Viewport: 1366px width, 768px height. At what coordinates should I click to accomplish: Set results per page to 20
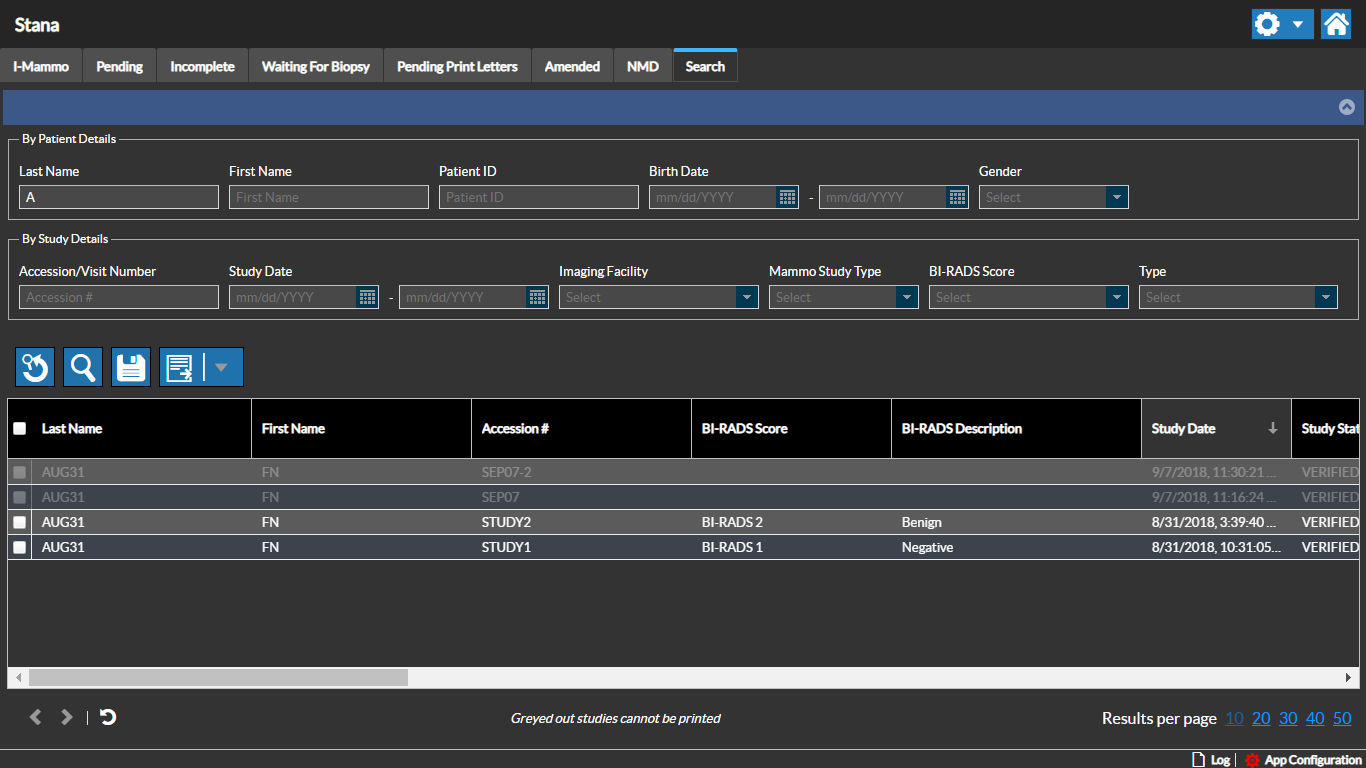point(1261,718)
